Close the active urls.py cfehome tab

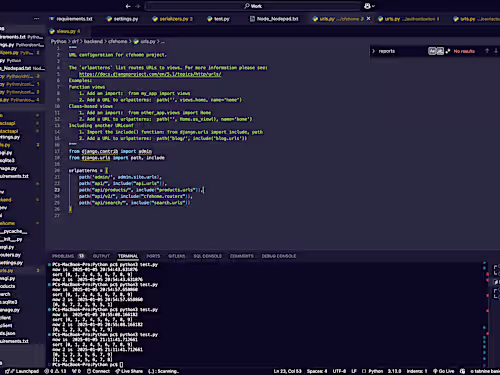pos(368,19)
